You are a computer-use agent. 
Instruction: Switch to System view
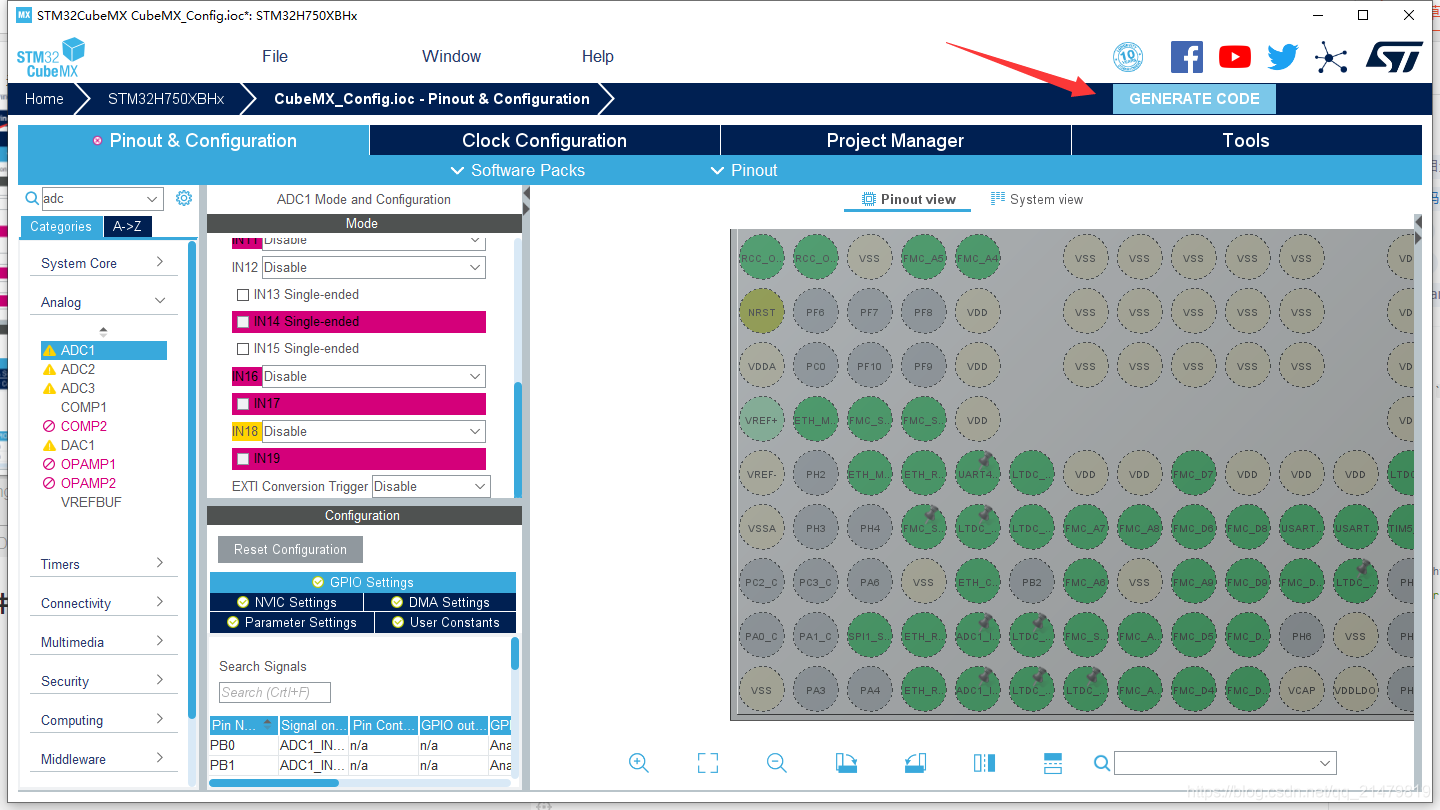click(x=1037, y=199)
